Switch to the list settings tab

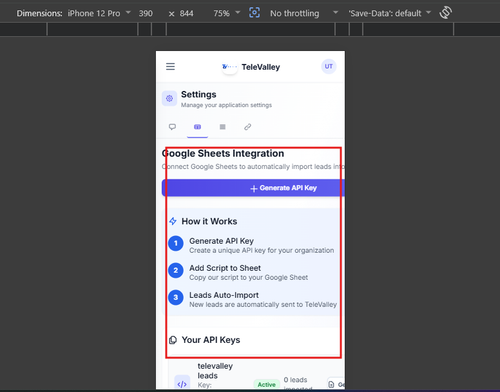pos(223,127)
